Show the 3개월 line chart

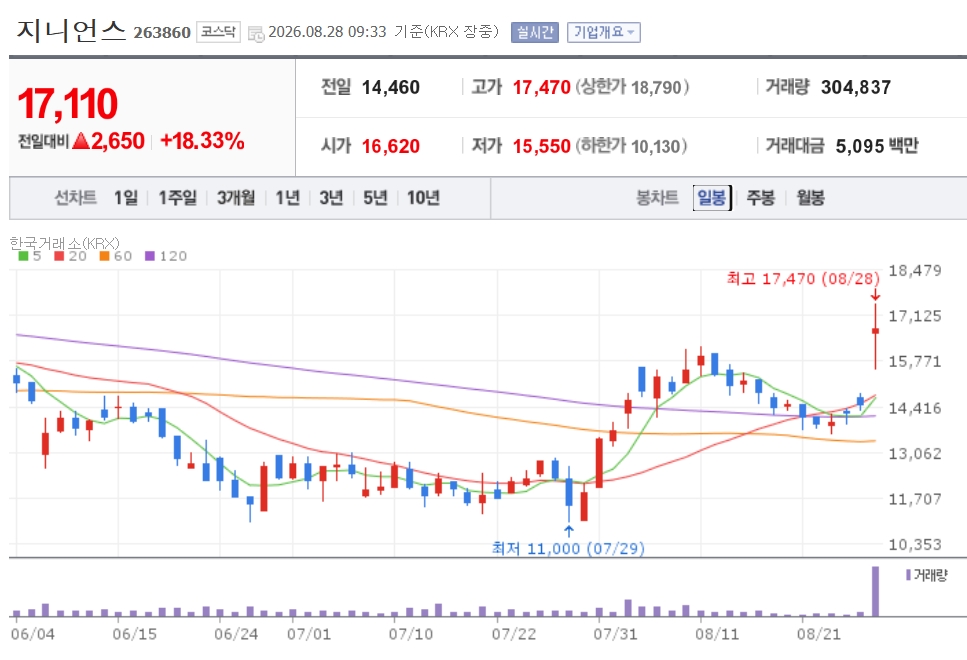click(236, 197)
